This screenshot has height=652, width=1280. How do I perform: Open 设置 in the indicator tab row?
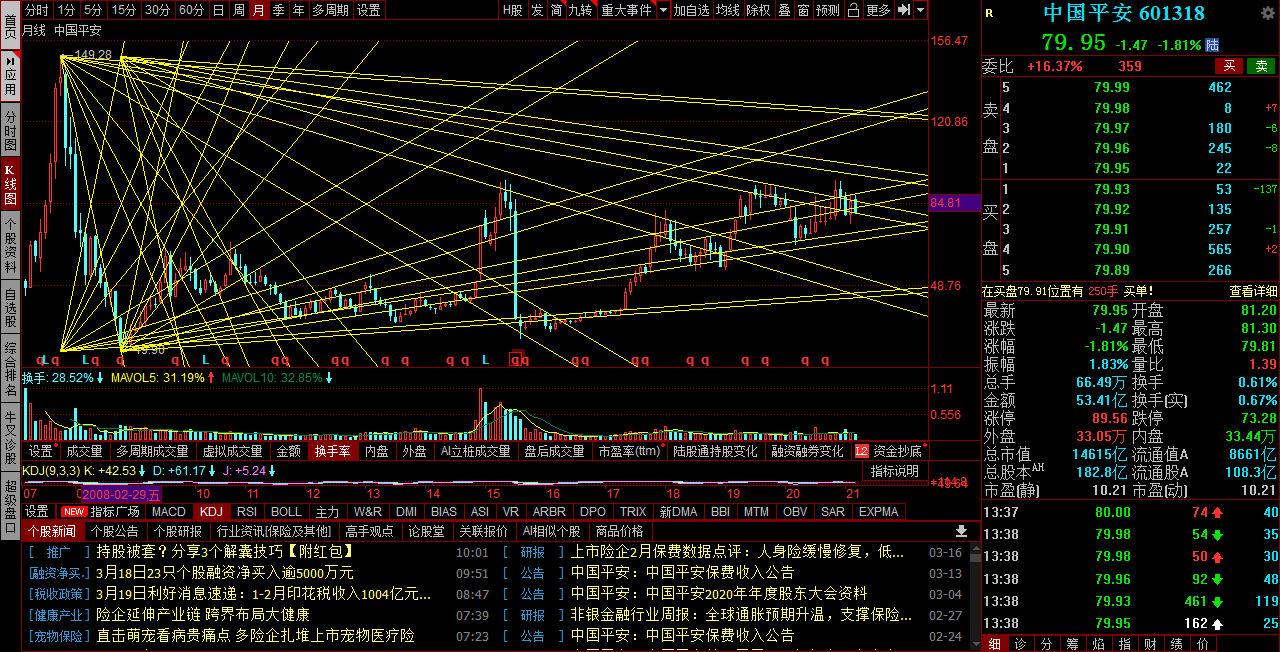(x=37, y=511)
